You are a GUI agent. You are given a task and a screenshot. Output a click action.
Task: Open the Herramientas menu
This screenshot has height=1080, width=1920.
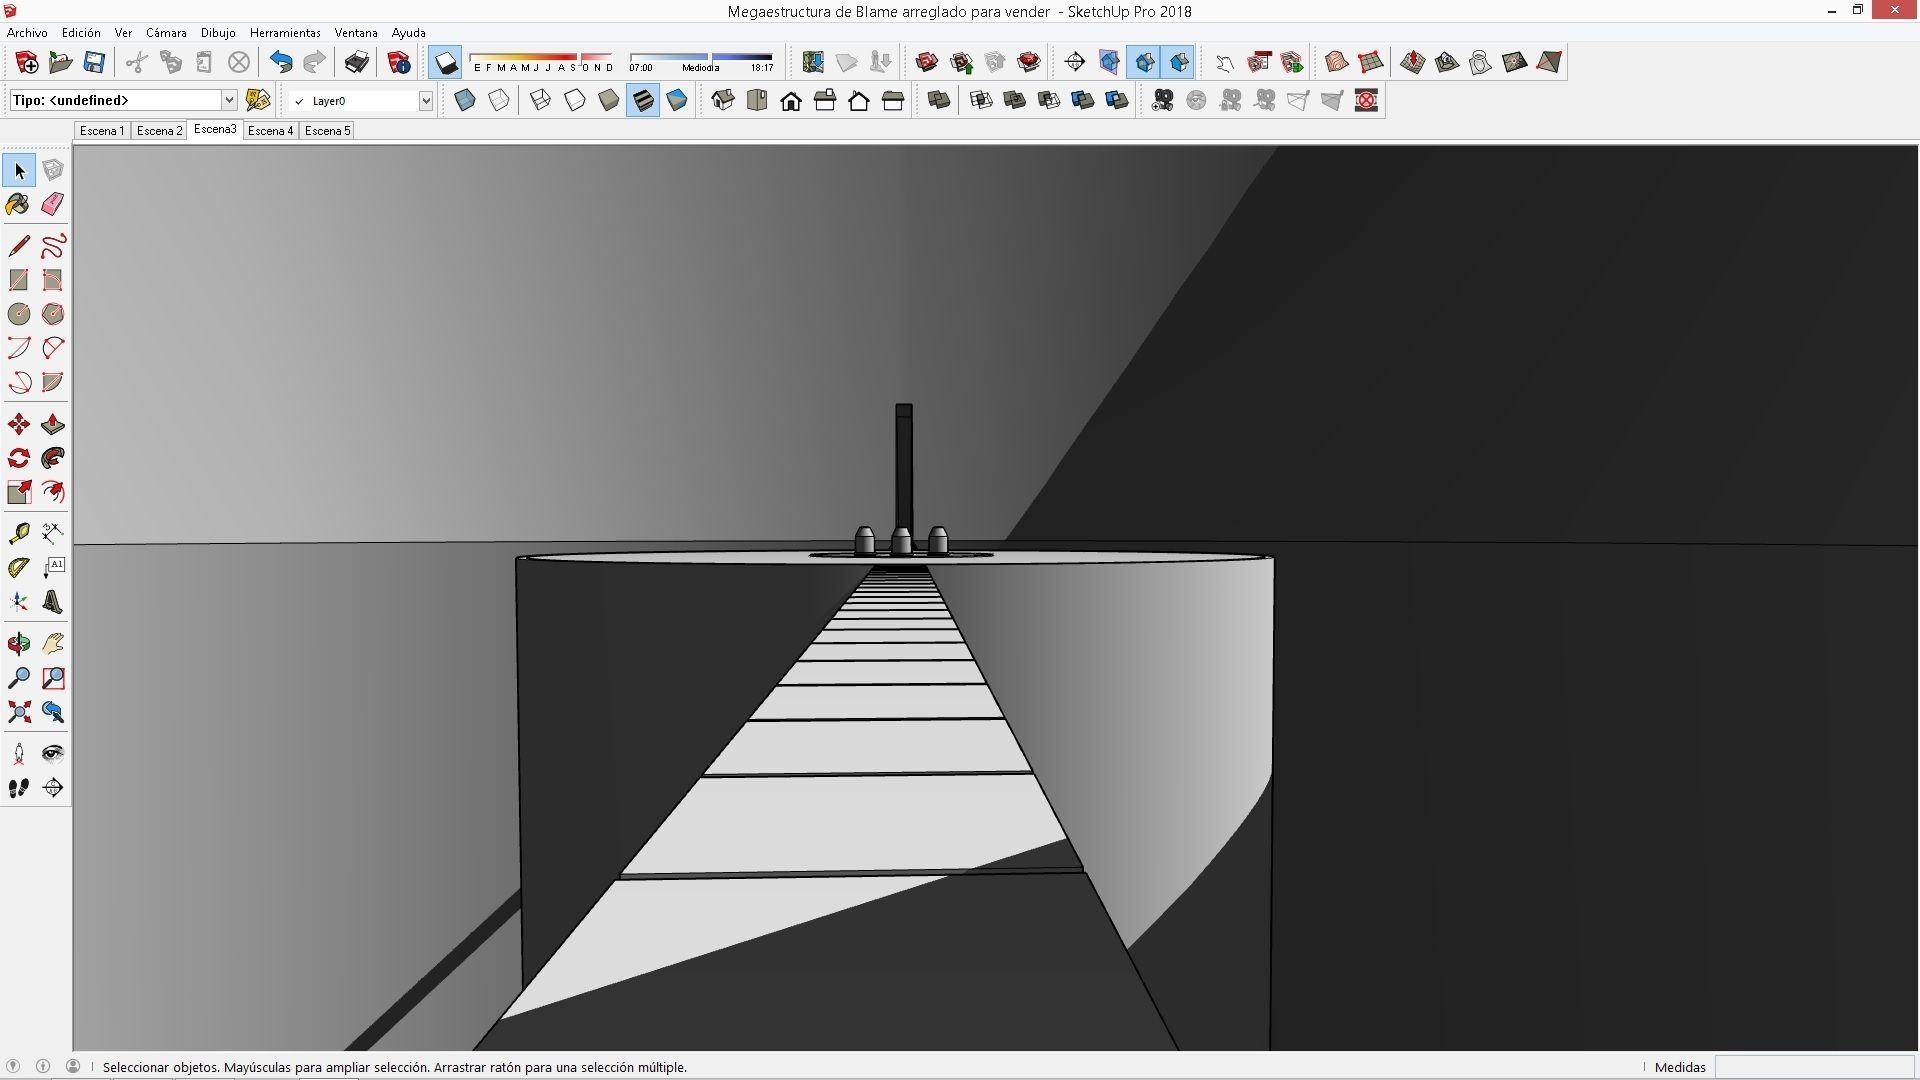[x=285, y=33]
